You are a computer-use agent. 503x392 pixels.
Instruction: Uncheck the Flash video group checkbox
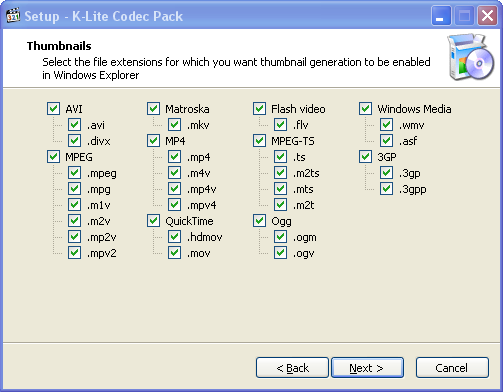(259, 109)
